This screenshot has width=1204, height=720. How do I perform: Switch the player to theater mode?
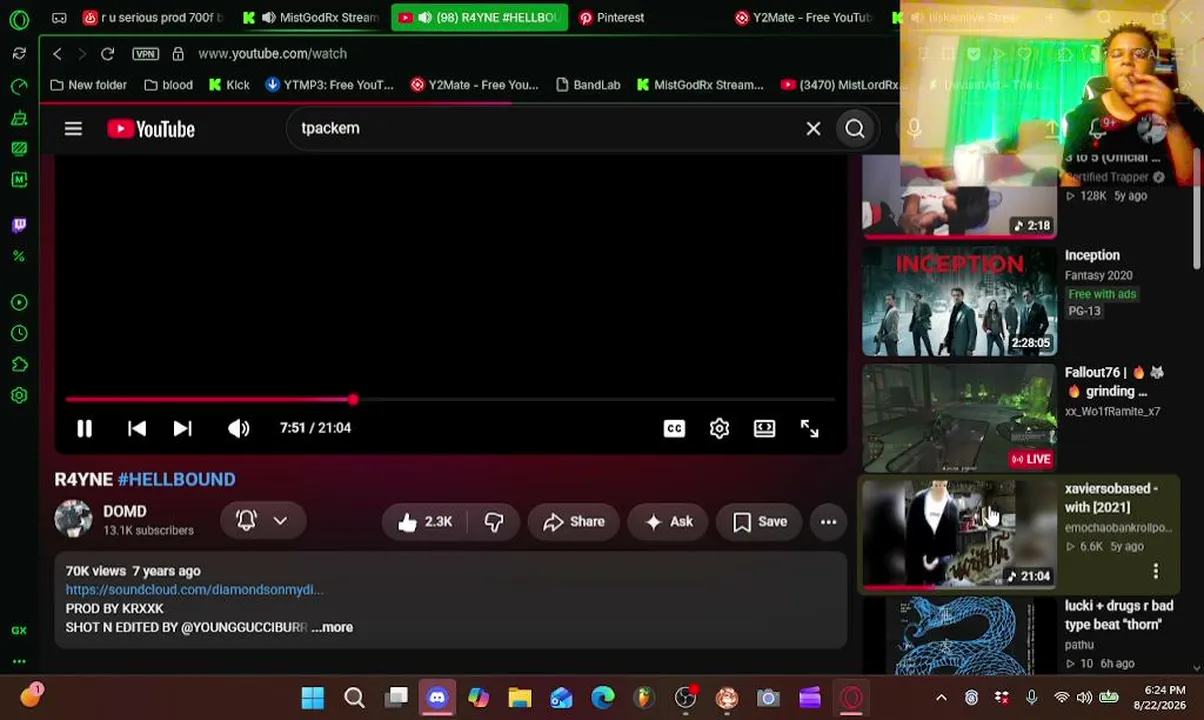pos(764,428)
